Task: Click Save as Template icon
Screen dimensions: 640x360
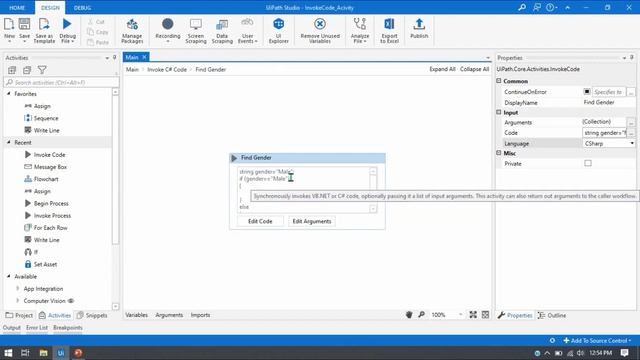Action: click(x=44, y=24)
